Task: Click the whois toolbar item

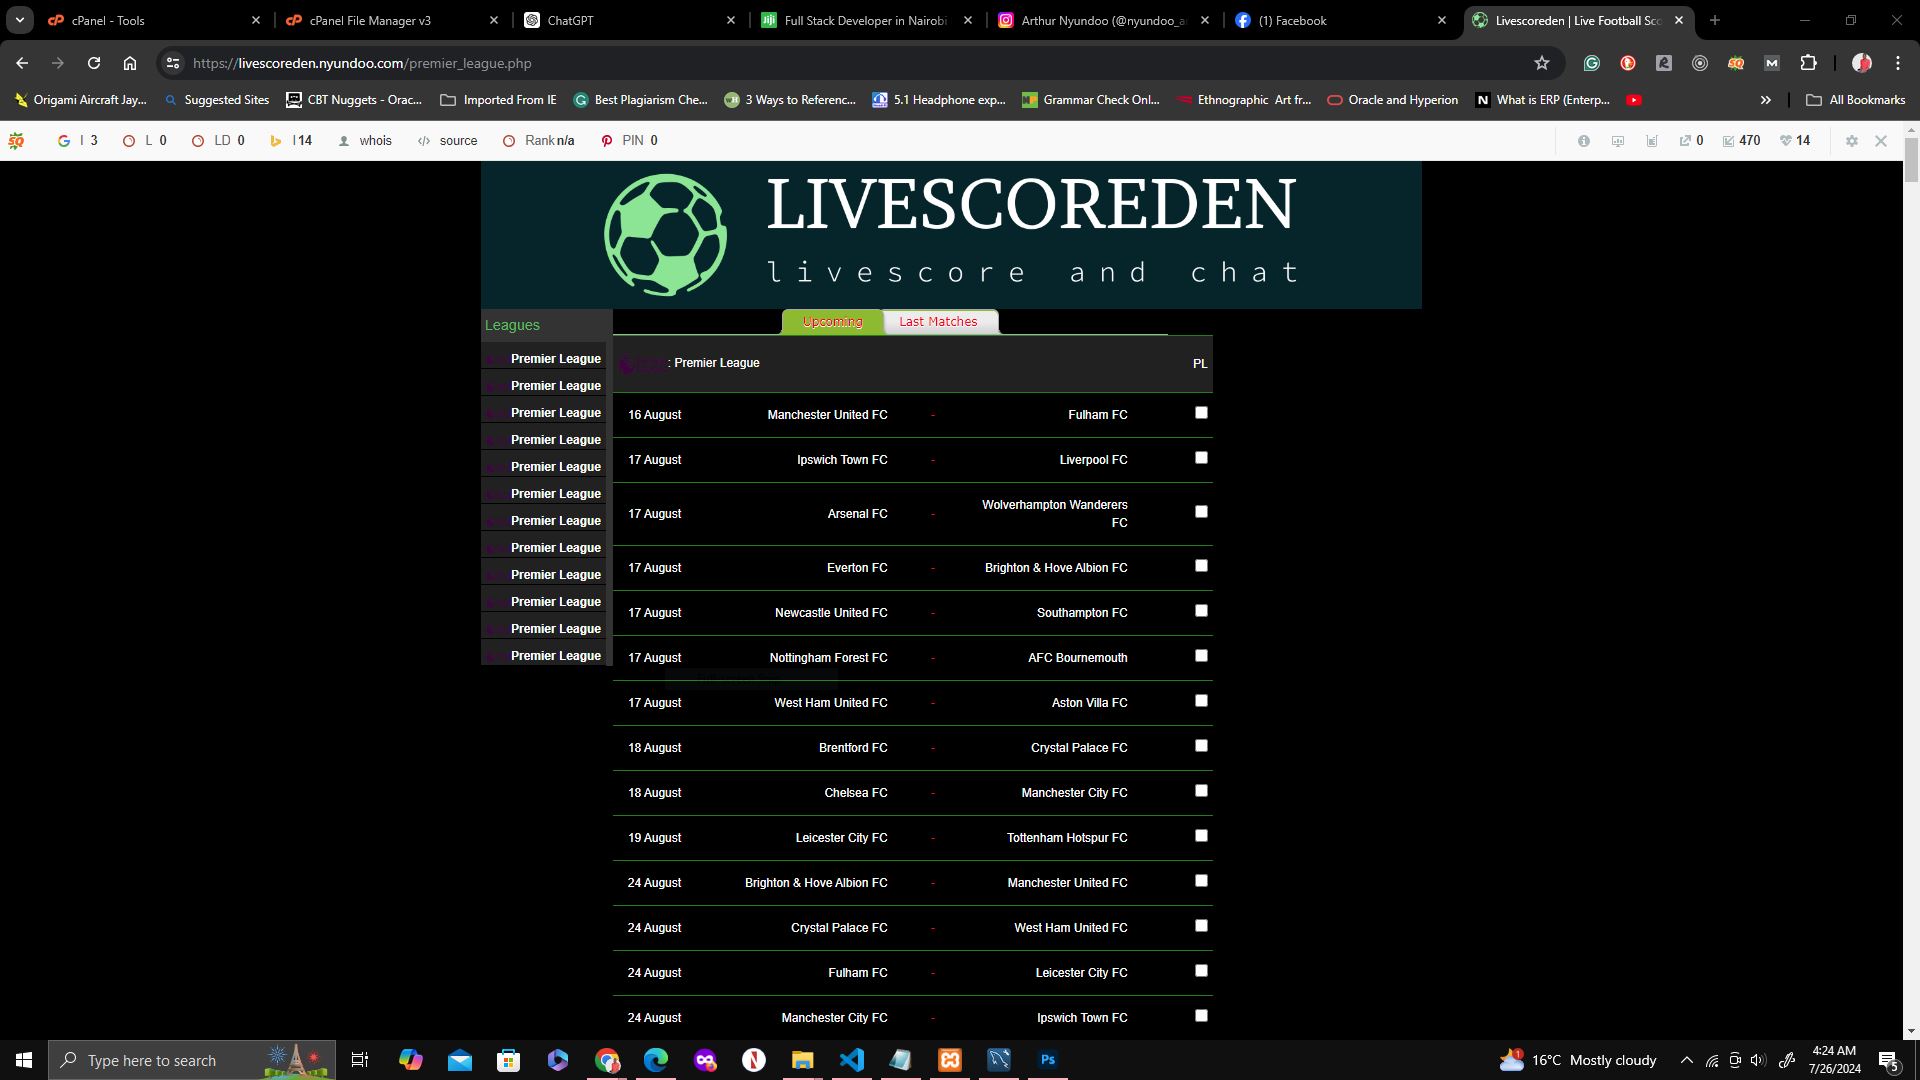Action: [365, 141]
